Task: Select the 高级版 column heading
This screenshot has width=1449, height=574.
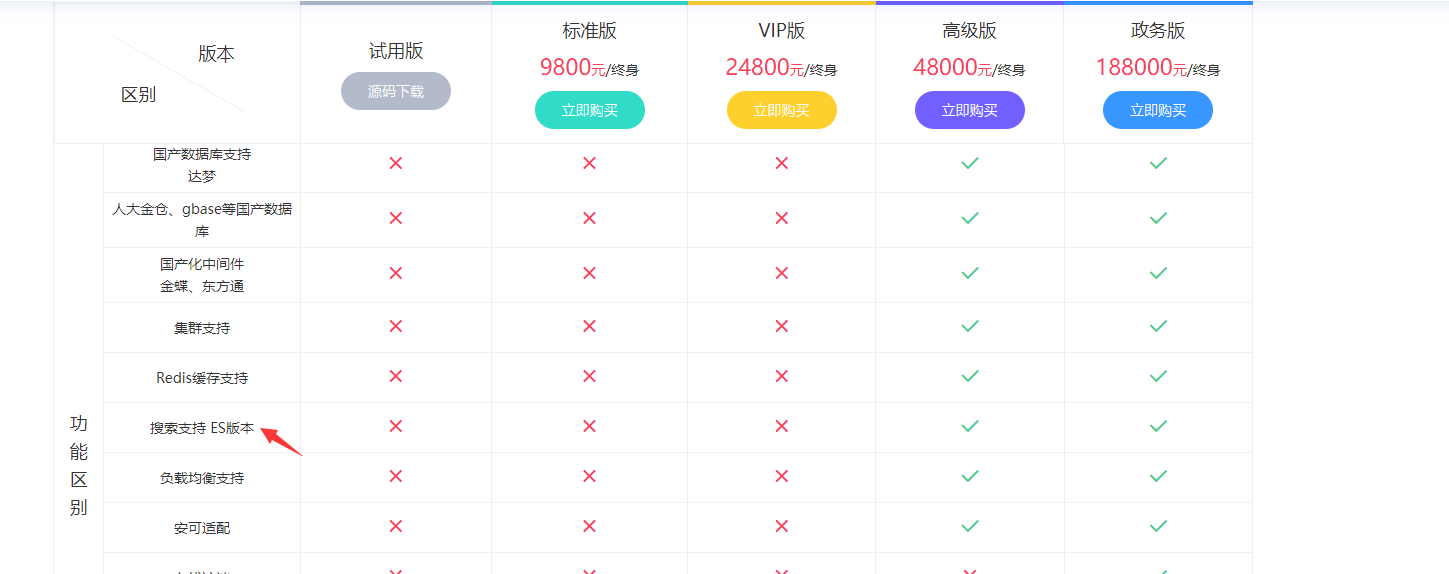Action: coord(969,30)
